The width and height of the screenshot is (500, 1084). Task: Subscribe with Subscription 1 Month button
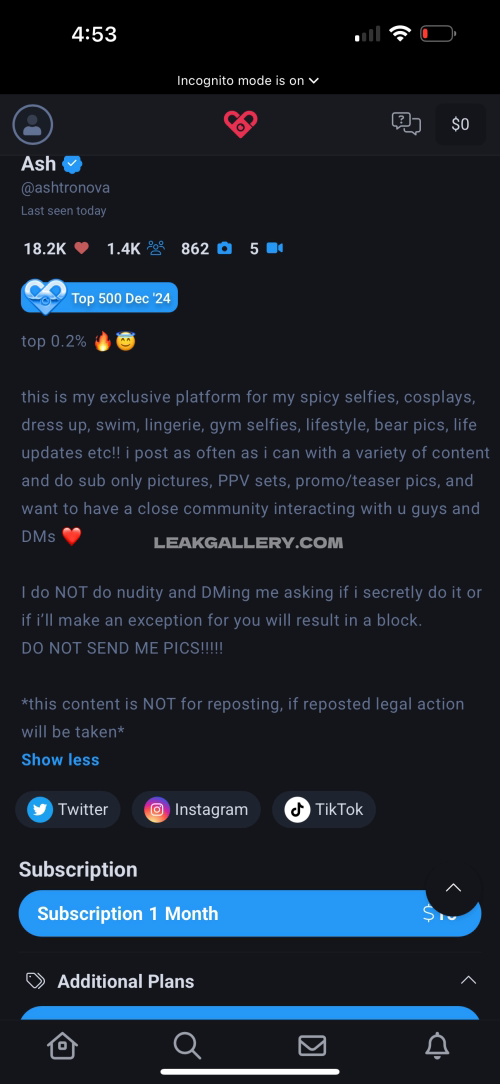(x=250, y=913)
